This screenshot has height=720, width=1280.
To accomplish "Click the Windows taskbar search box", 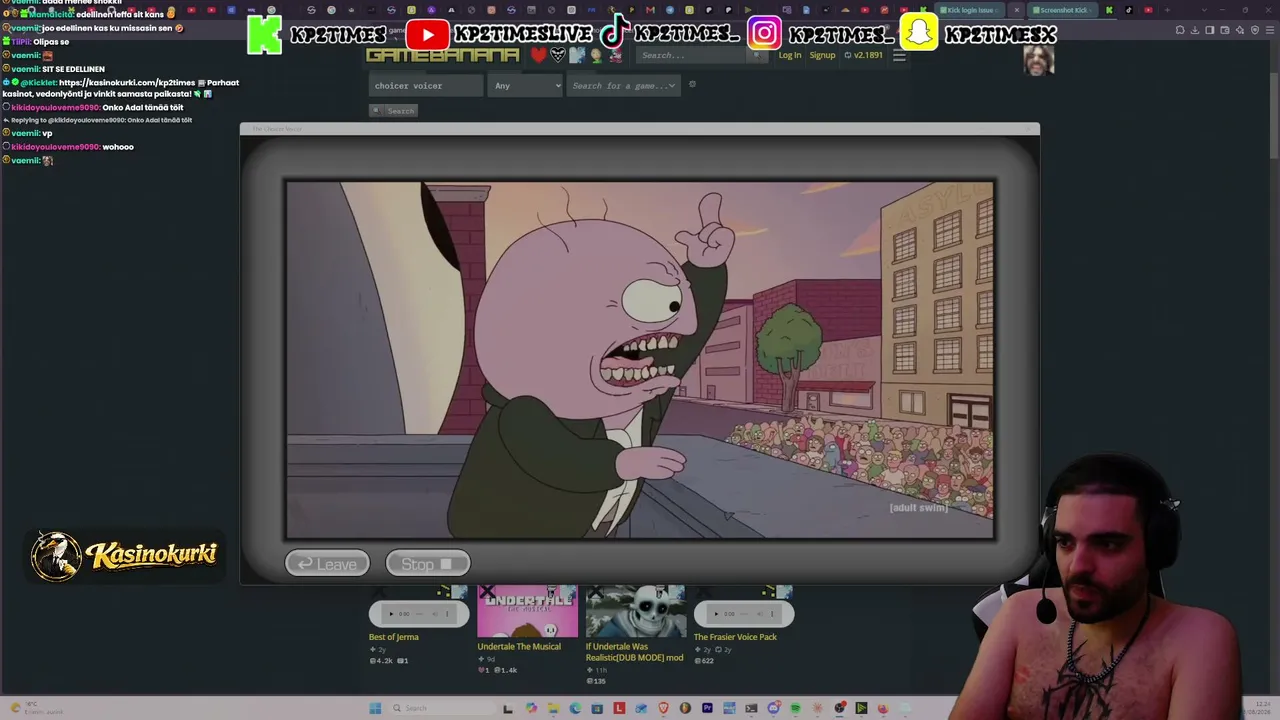I will 440,708.
